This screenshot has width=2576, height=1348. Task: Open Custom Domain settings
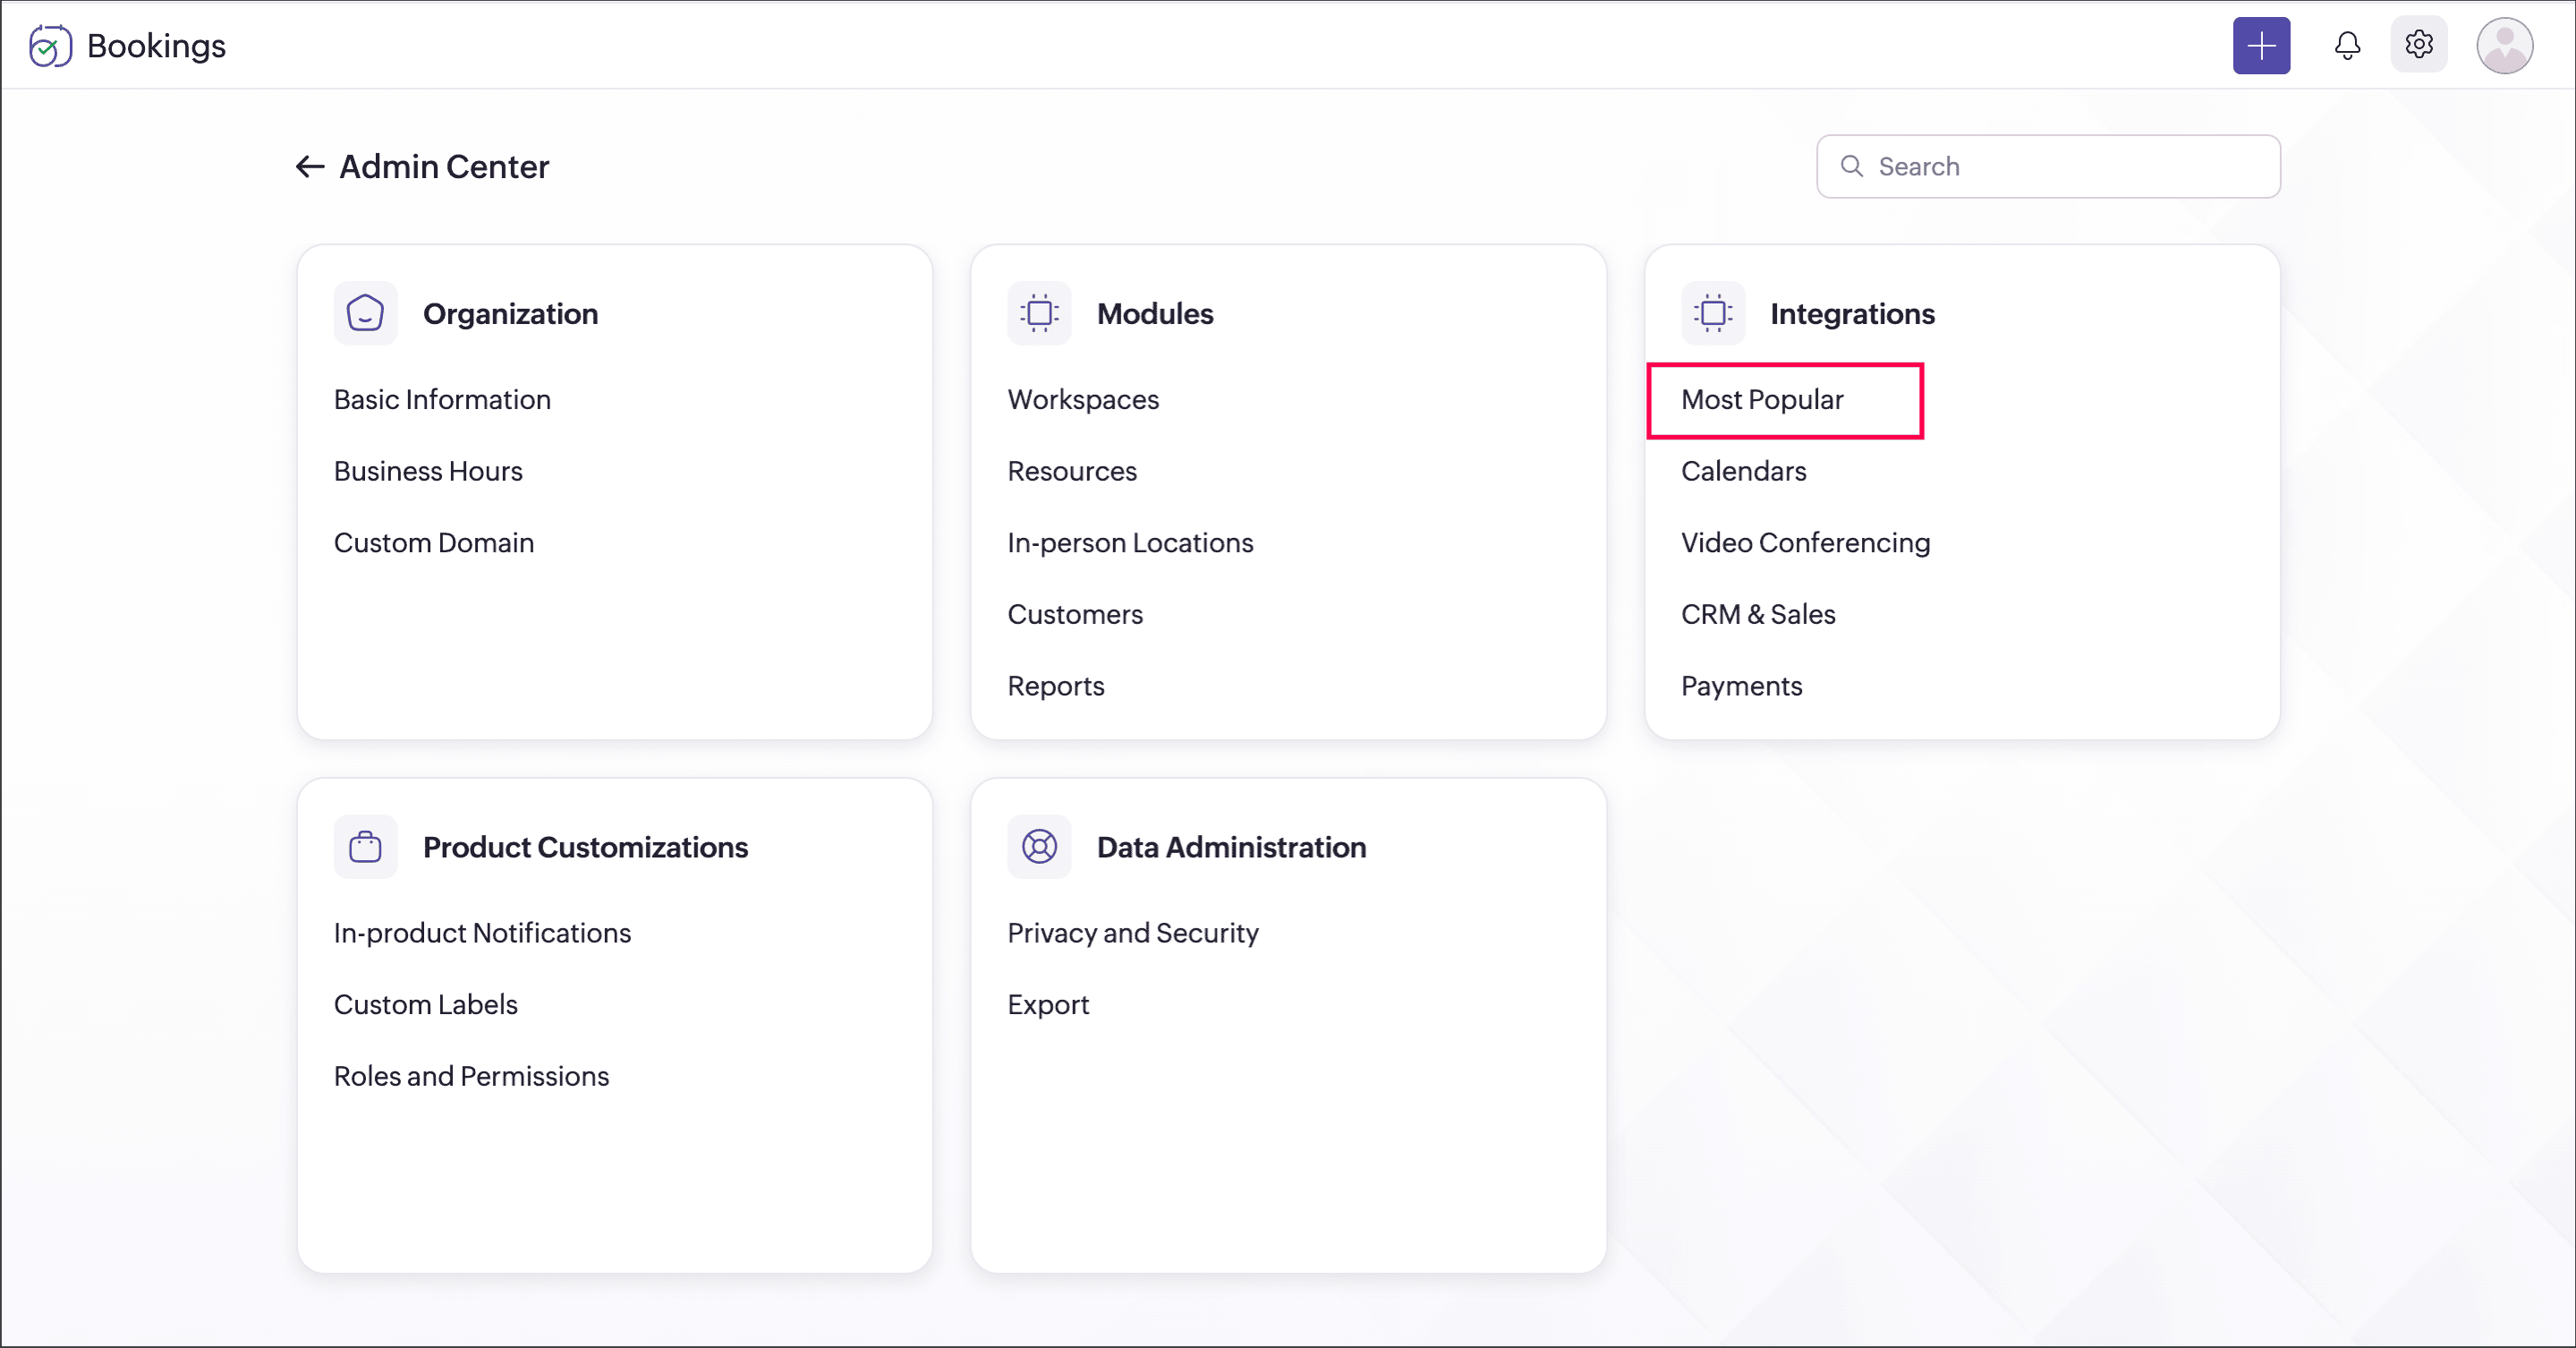(x=433, y=543)
